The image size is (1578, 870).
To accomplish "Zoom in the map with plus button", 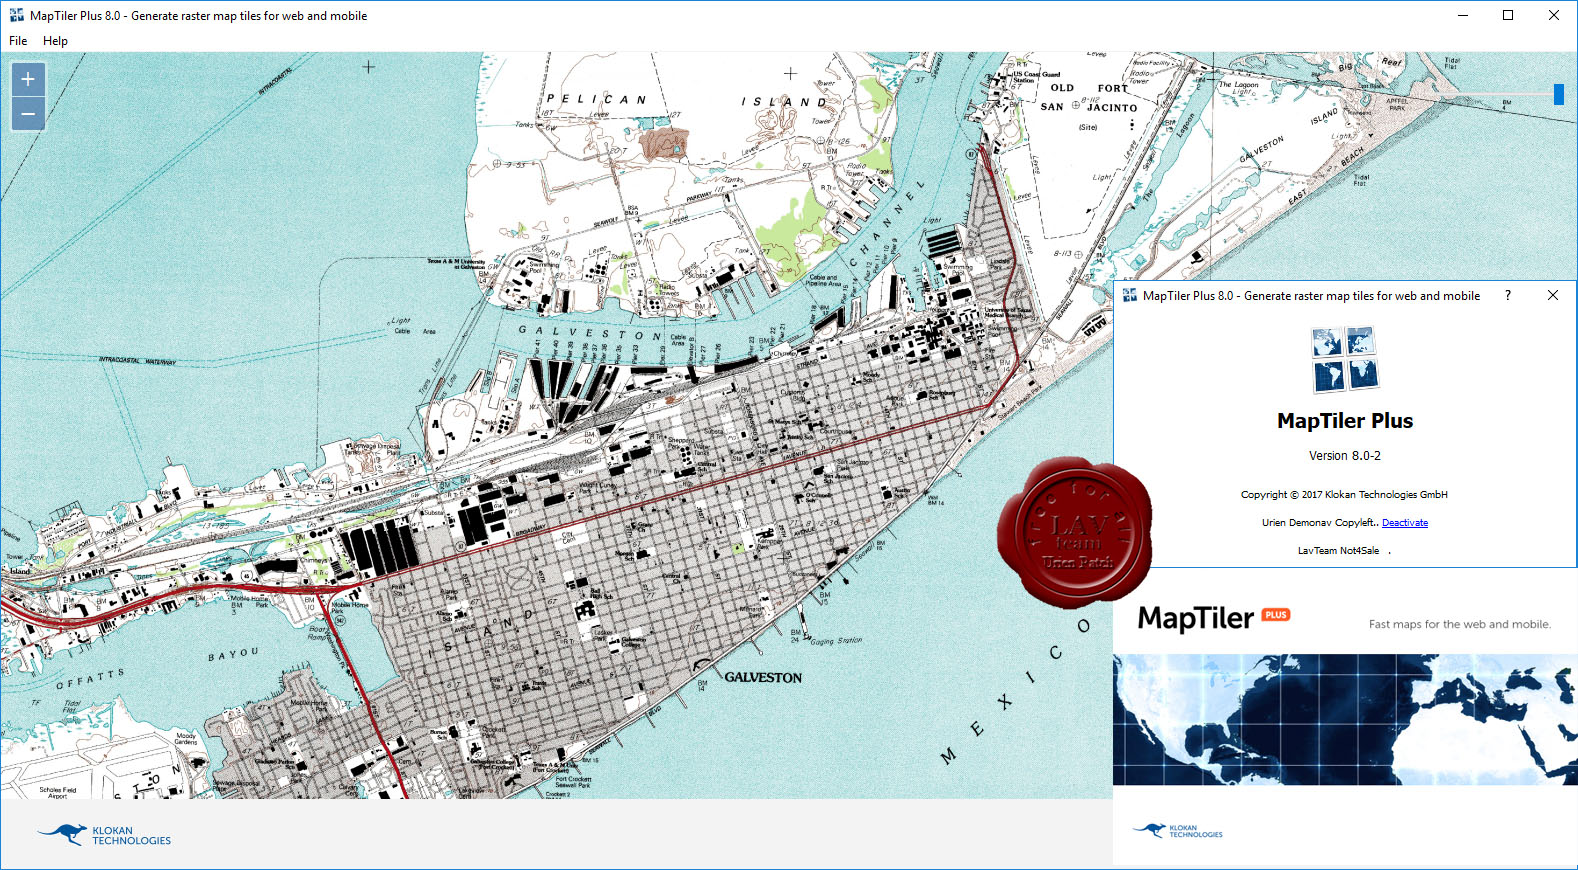I will click(x=28, y=79).
